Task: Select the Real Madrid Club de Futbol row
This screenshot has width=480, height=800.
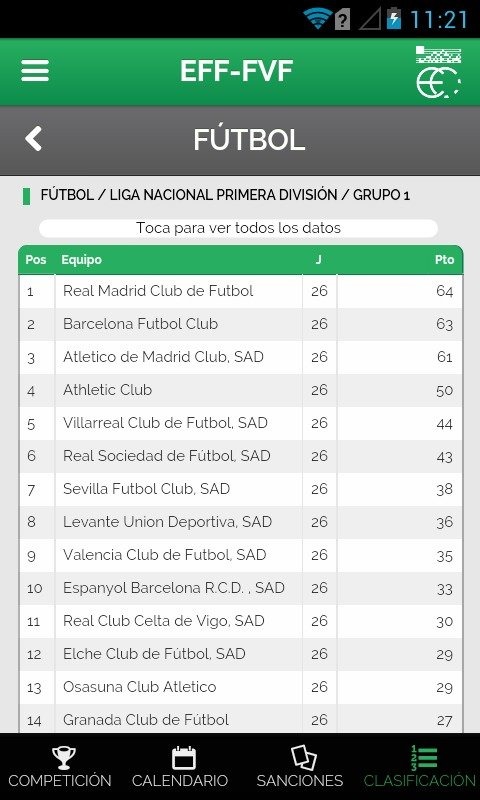Action: 241,291
